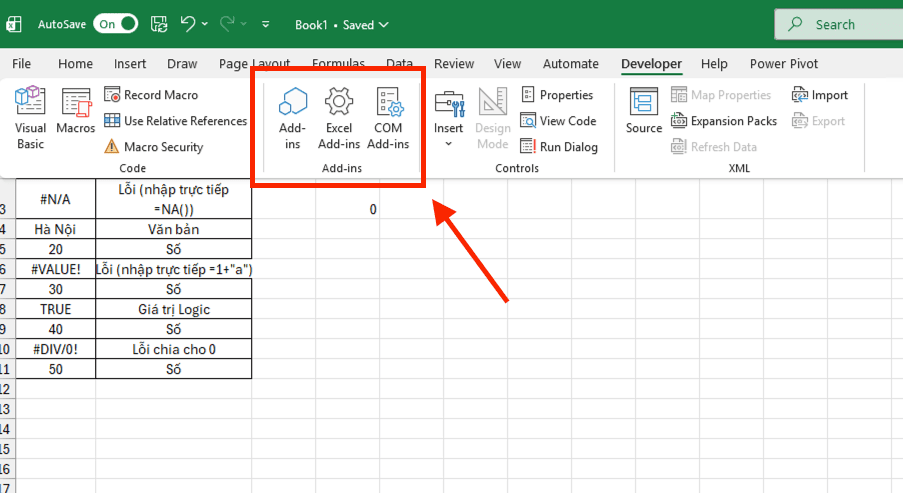Open the Power Pivot tab
The image size is (903, 493).
pyautogui.click(x=783, y=64)
